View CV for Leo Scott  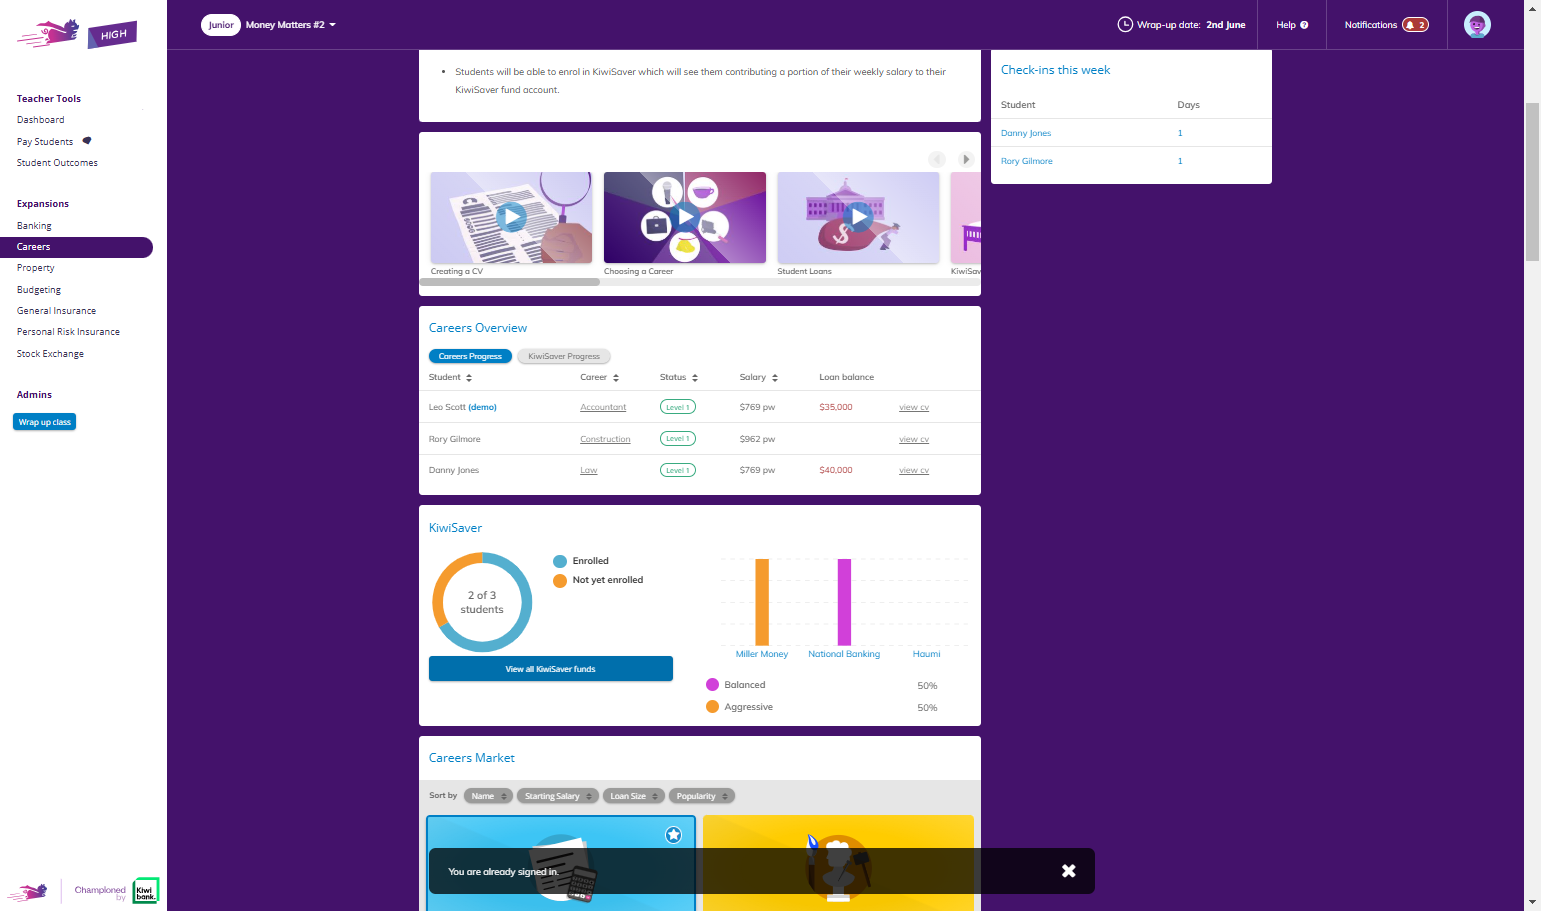pos(914,407)
